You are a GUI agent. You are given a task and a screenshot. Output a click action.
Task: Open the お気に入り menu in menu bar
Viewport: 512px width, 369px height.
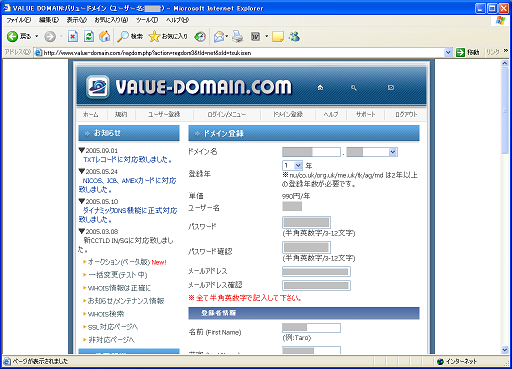point(111,20)
